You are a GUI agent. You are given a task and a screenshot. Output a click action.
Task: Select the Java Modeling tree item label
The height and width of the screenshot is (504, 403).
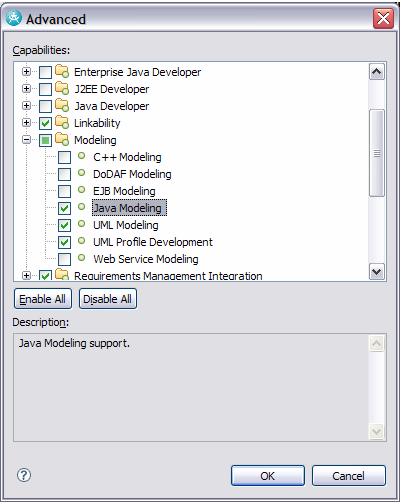click(129, 208)
